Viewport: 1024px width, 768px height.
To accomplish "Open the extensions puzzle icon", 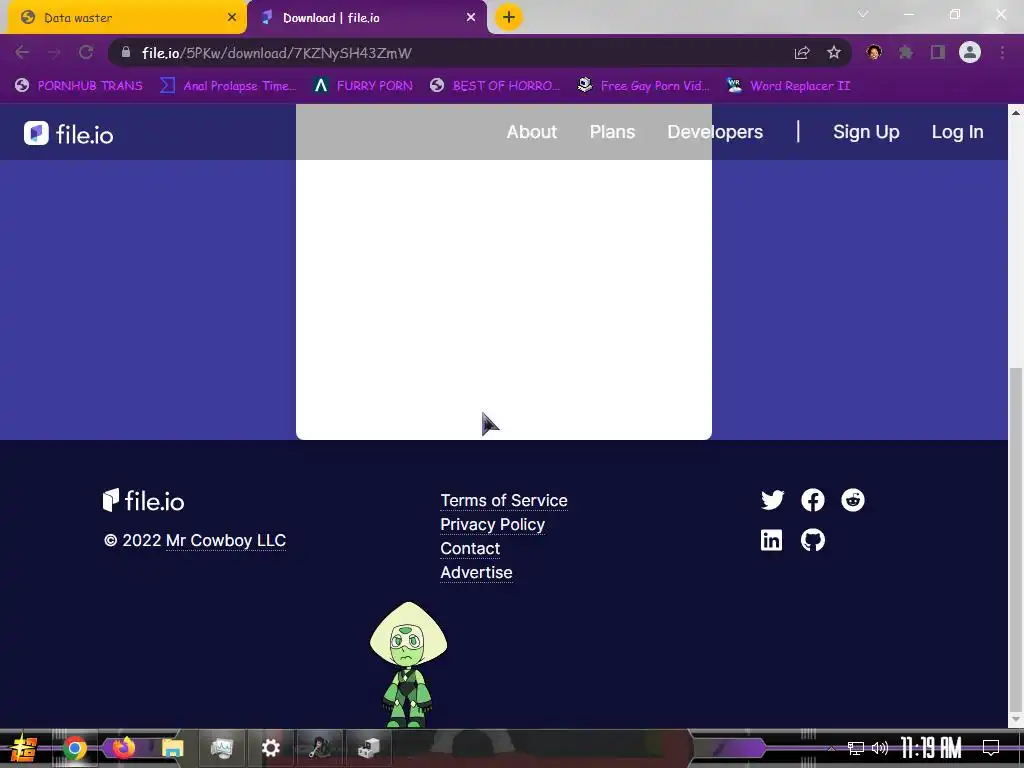I will [906, 52].
